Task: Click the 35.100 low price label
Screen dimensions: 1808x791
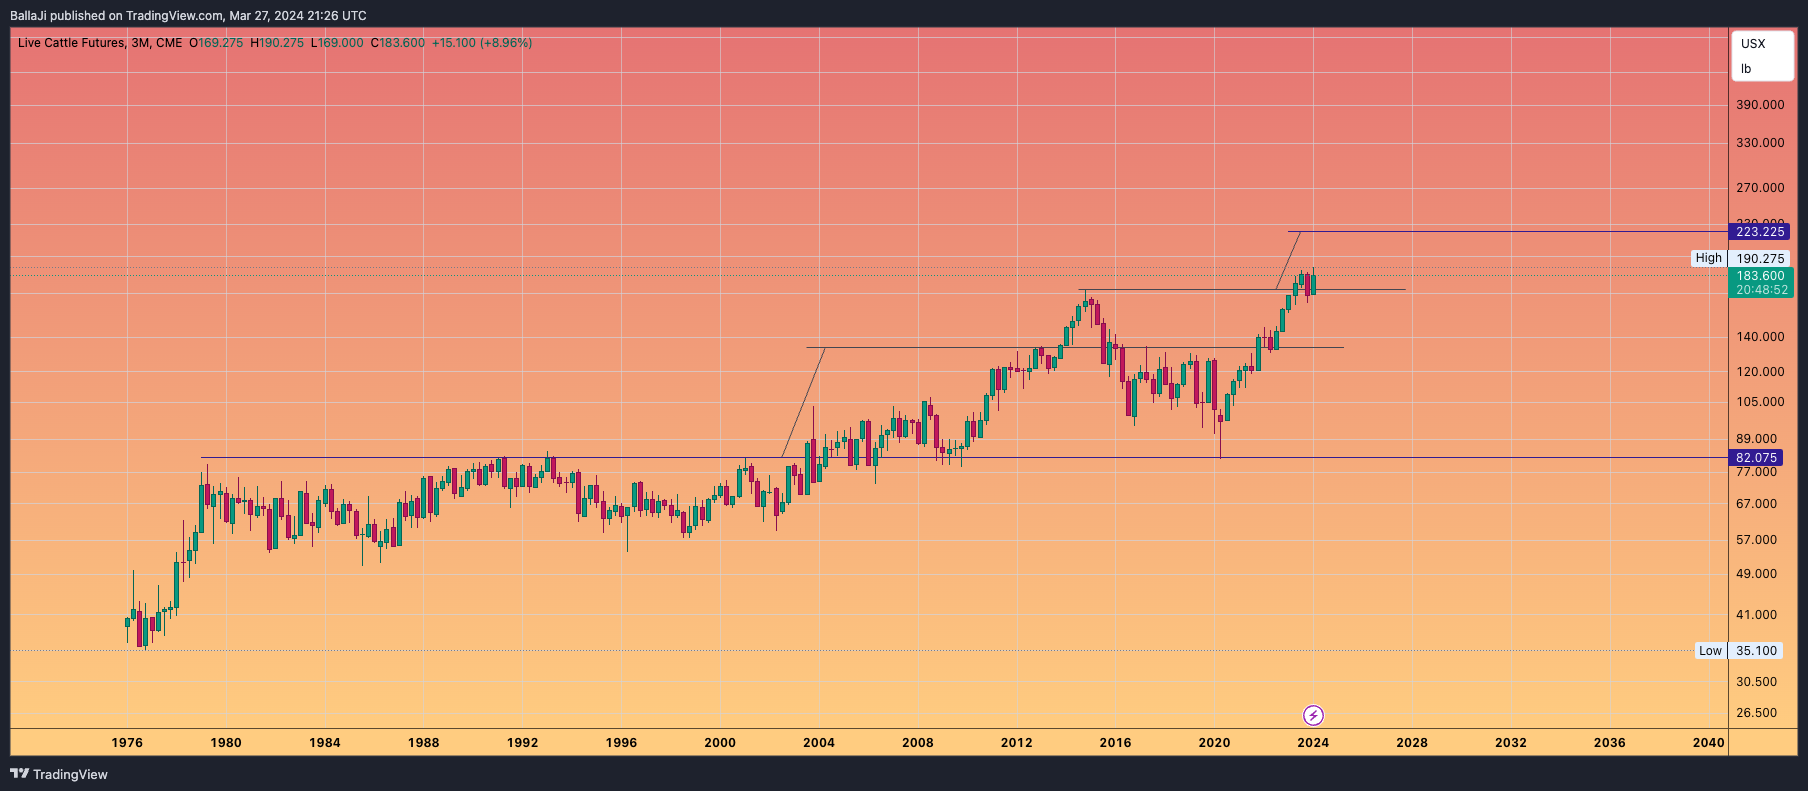Action: pyautogui.click(x=1756, y=651)
